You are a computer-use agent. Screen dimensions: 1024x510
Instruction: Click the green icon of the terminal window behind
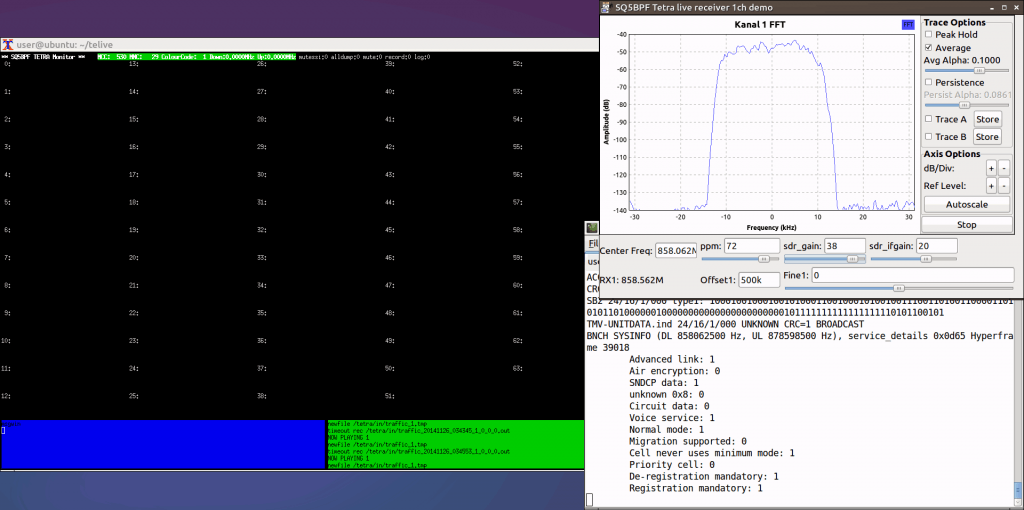592,228
